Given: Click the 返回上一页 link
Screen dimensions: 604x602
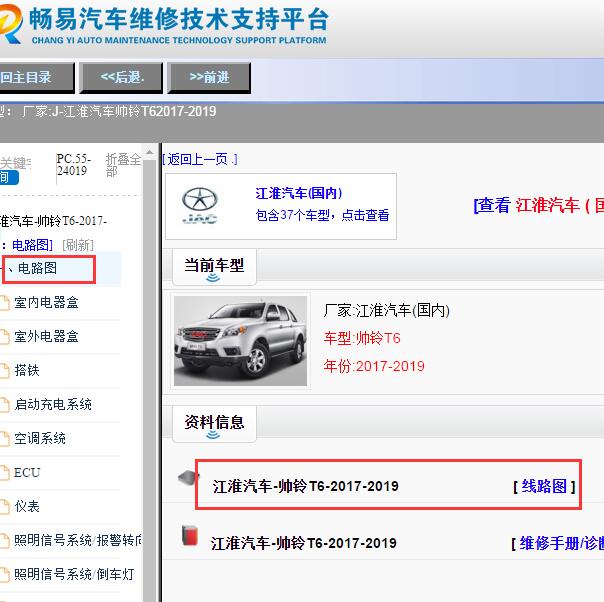Looking at the screenshot, I should pyautogui.click(x=200, y=159).
